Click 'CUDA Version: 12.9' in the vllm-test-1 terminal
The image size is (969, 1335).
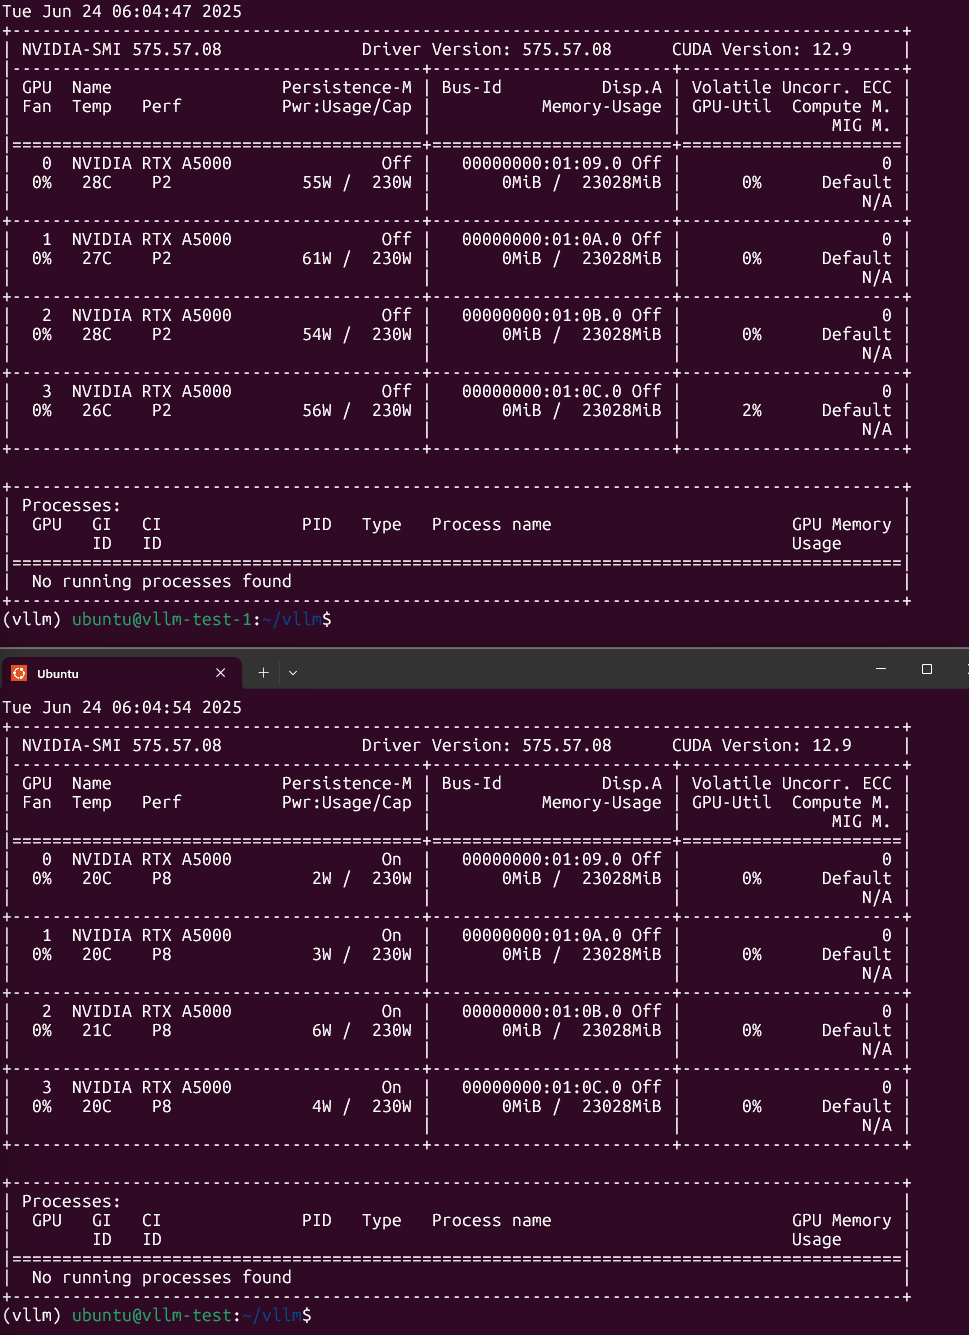(762, 49)
